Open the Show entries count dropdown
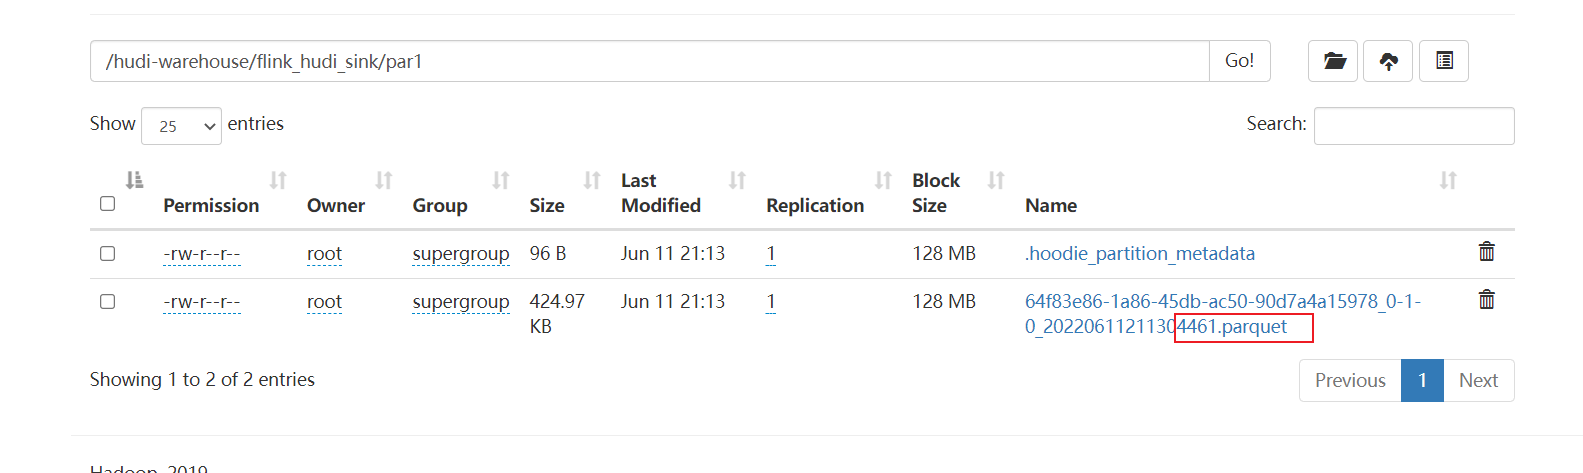The image size is (1583, 473). [181, 126]
